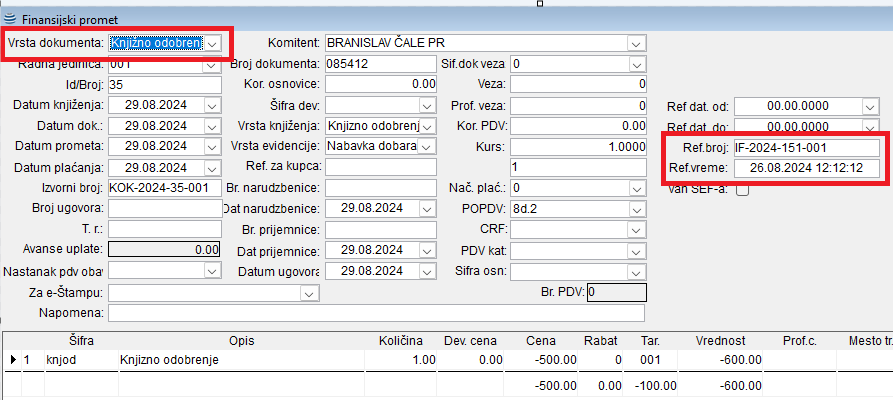This screenshot has width=893, height=400.
Task: Expand the Komitent dropdown list
Action: pyautogui.click(x=636, y=44)
